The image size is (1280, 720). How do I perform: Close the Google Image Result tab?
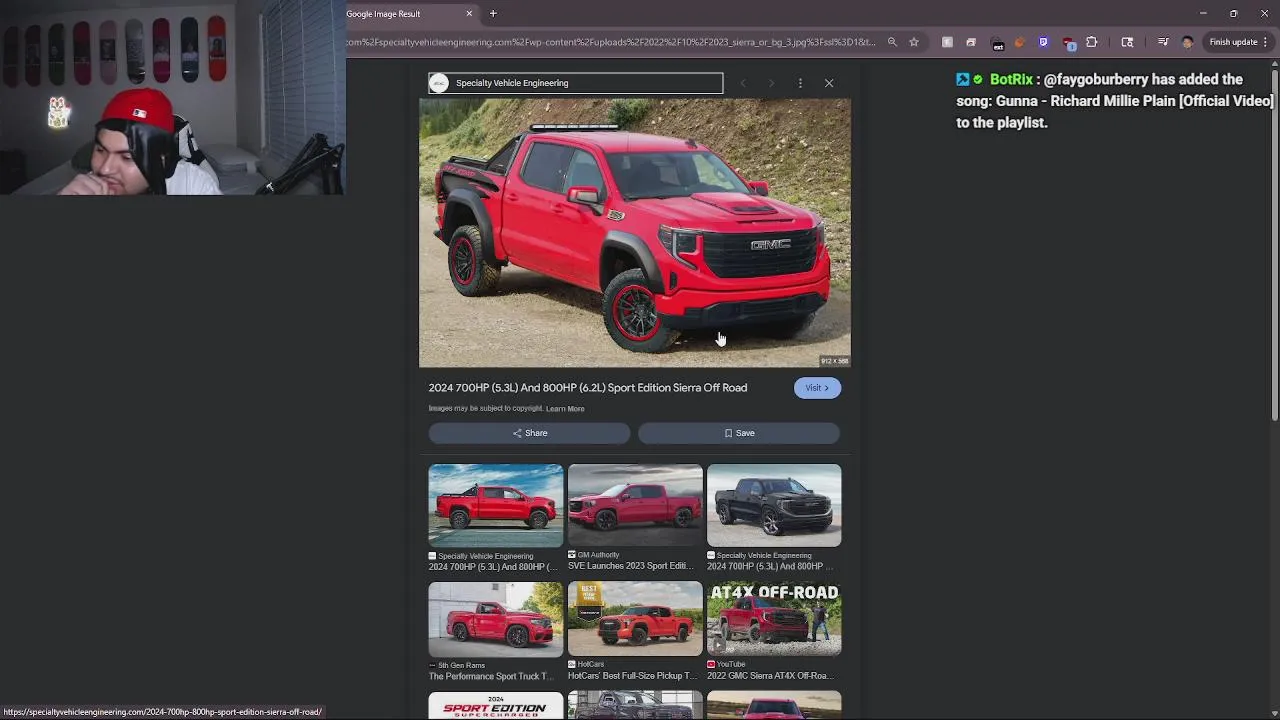click(469, 14)
